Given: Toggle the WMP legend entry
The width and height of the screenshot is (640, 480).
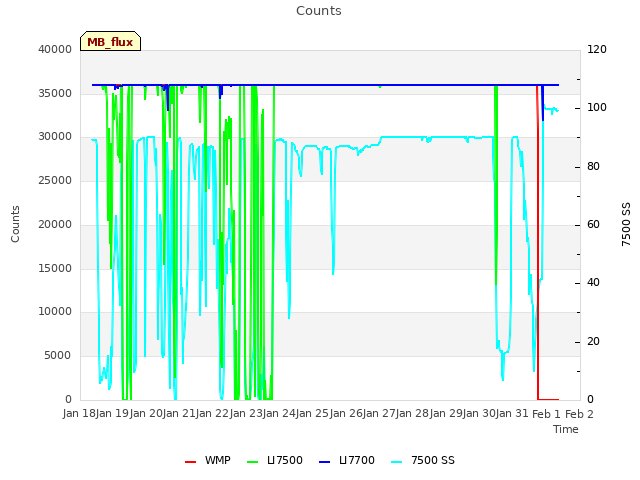Looking at the screenshot, I should pyautogui.click(x=208, y=460).
